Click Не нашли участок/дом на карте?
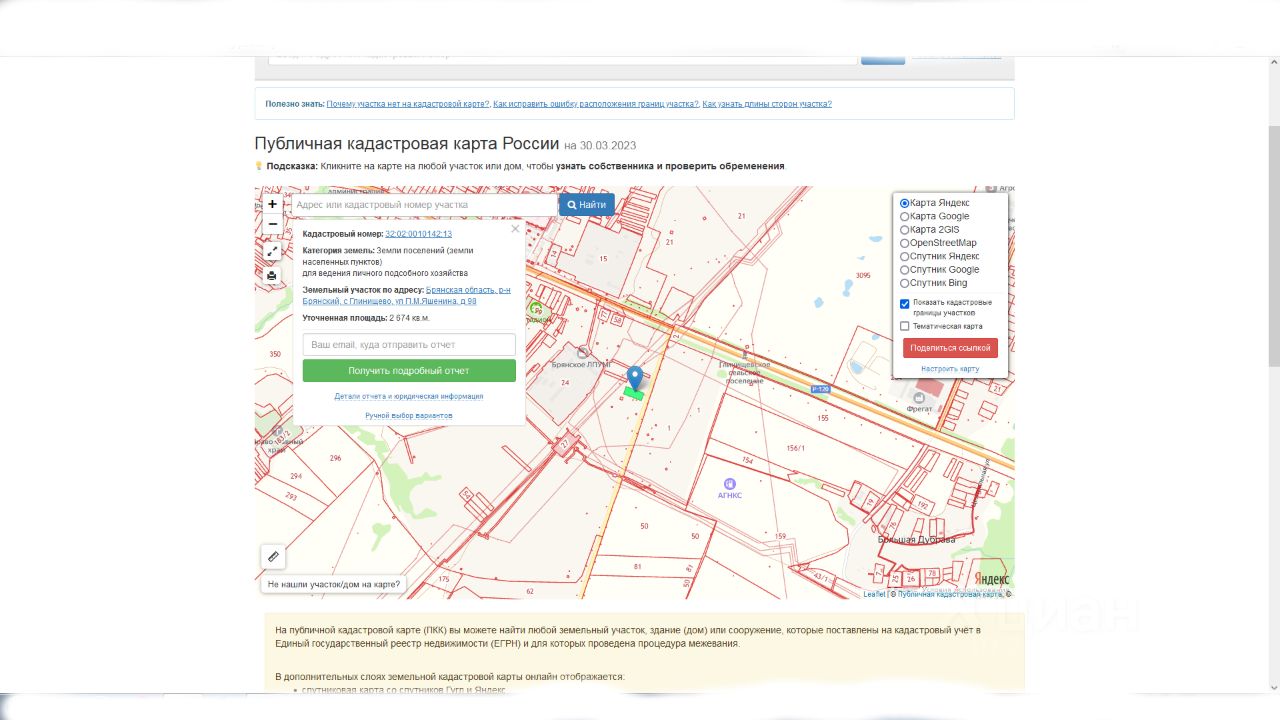This screenshot has height=720, width=1280. tap(334, 584)
